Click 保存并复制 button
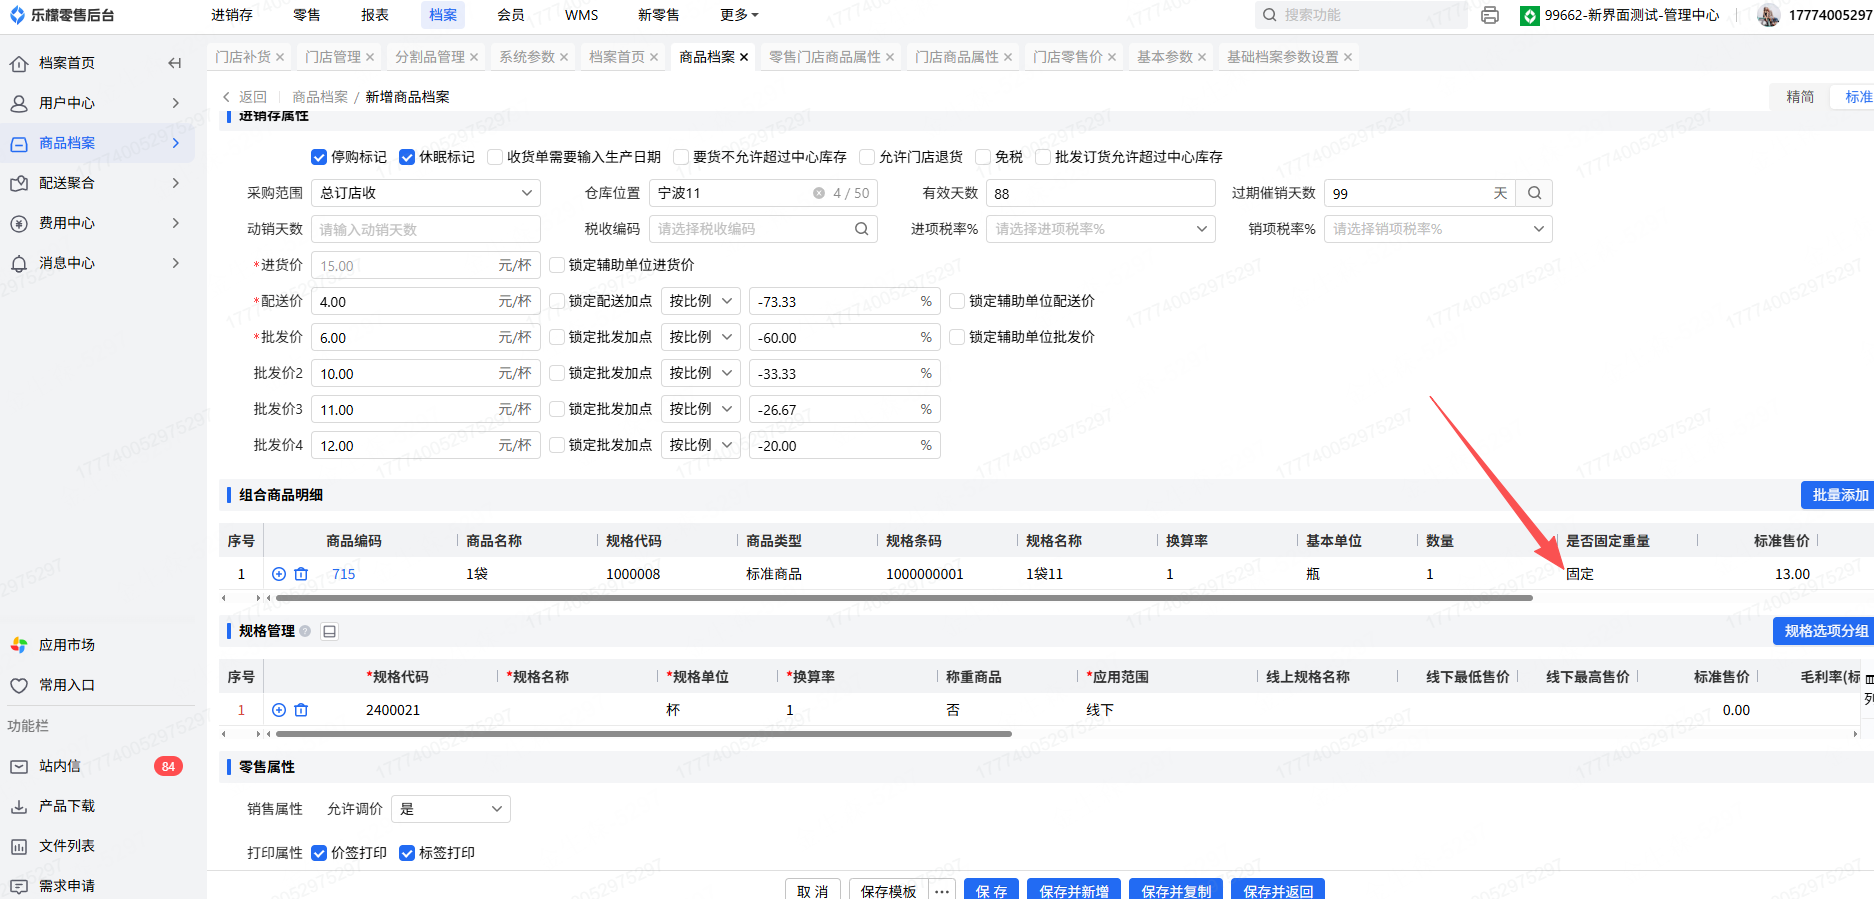 (1176, 891)
